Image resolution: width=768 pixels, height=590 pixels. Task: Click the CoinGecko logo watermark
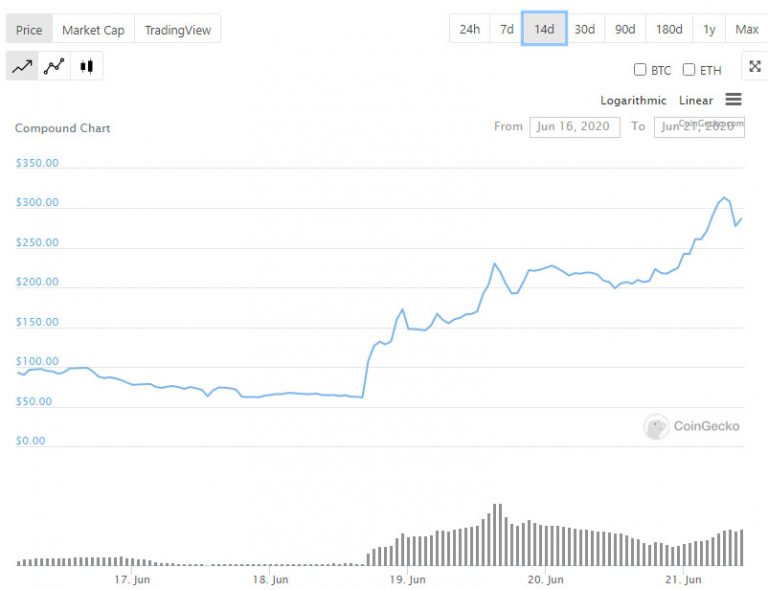(x=692, y=426)
